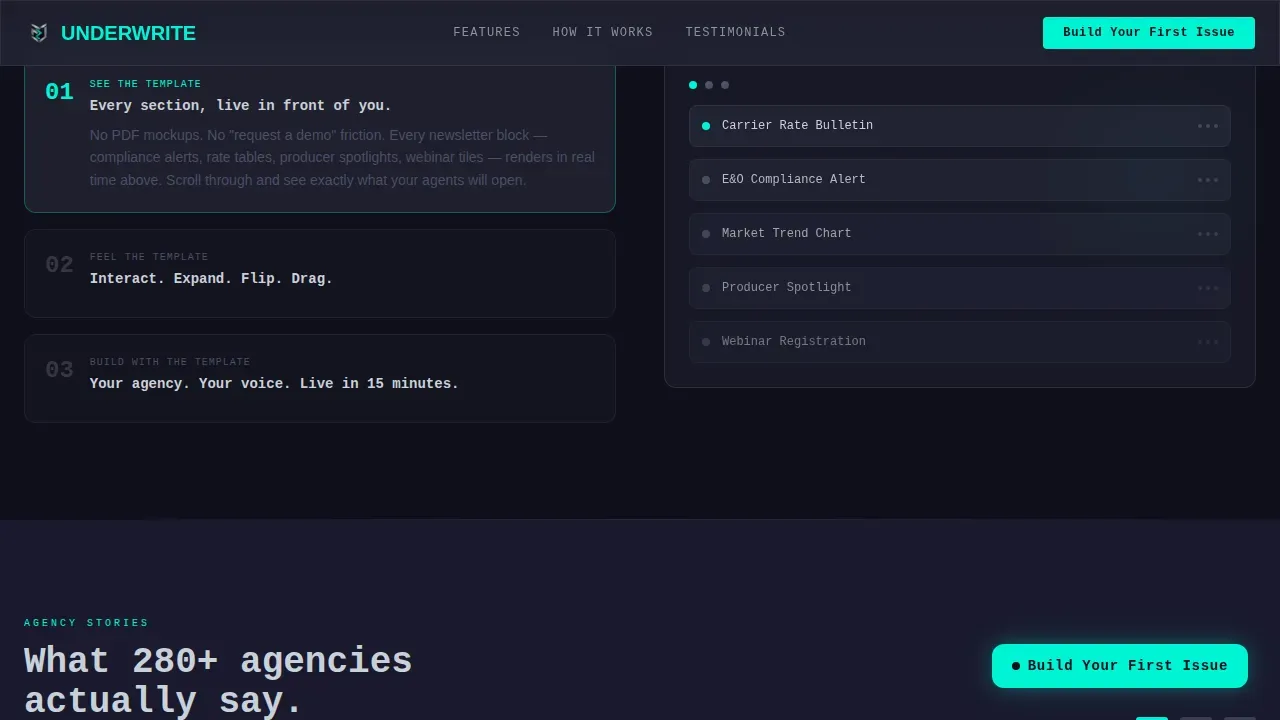Click floating Build Your First Issue button
1280x720 pixels.
(x=1120, y=666)
